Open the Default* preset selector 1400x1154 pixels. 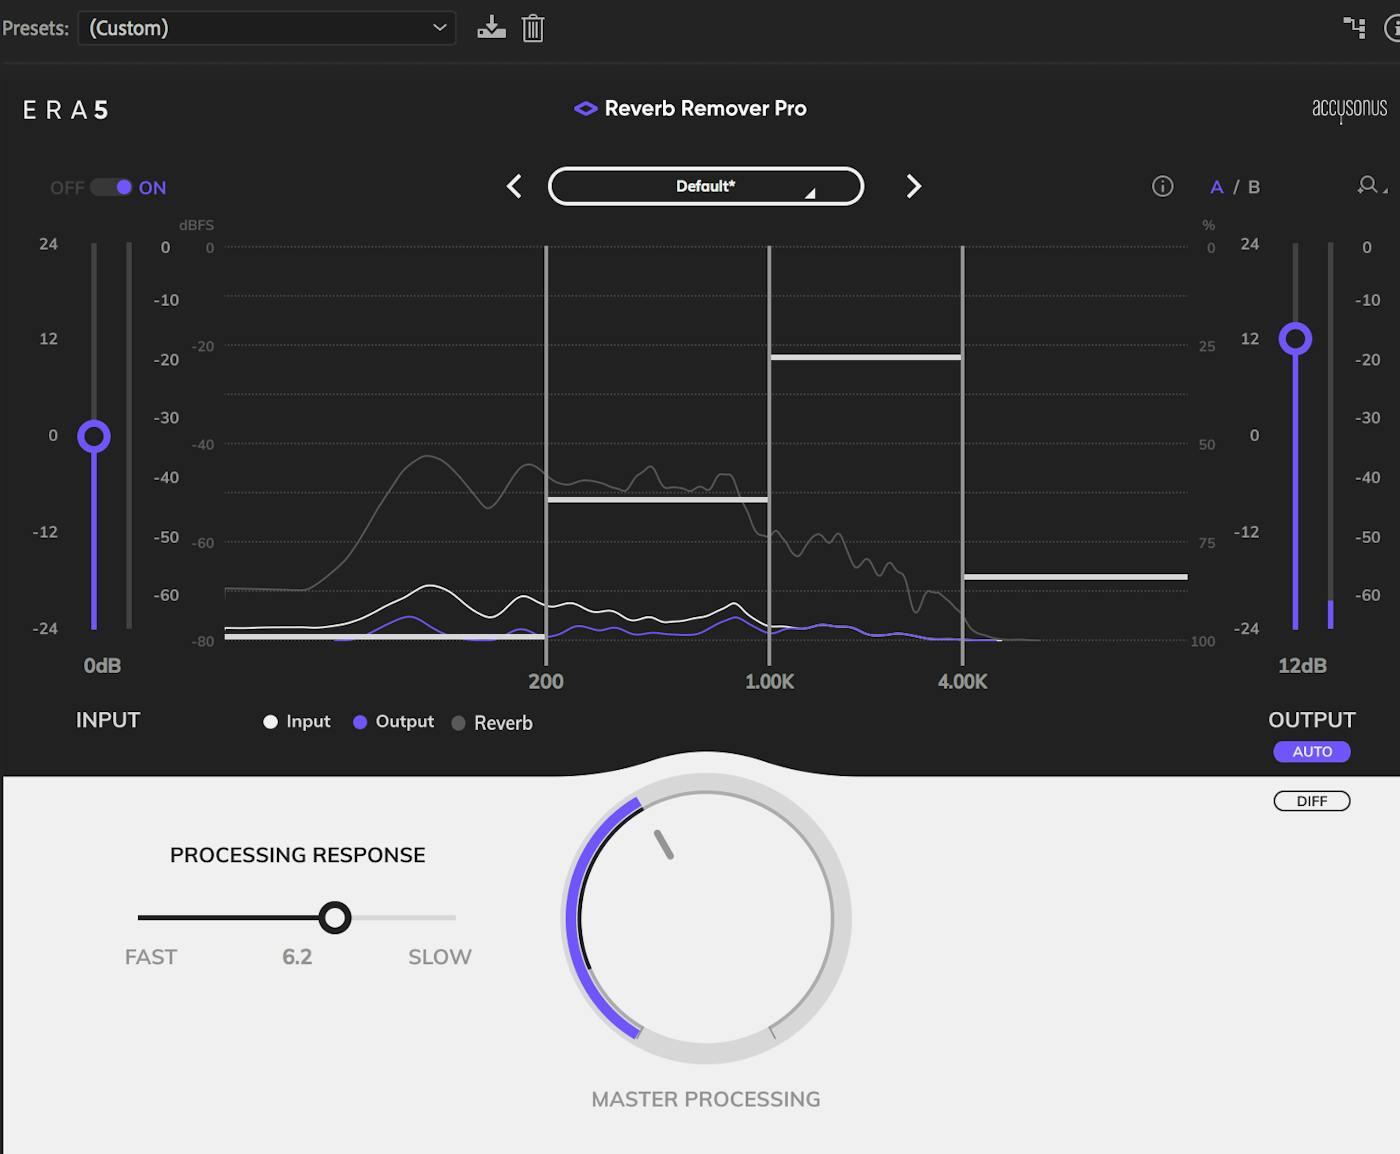pos(706,186)
